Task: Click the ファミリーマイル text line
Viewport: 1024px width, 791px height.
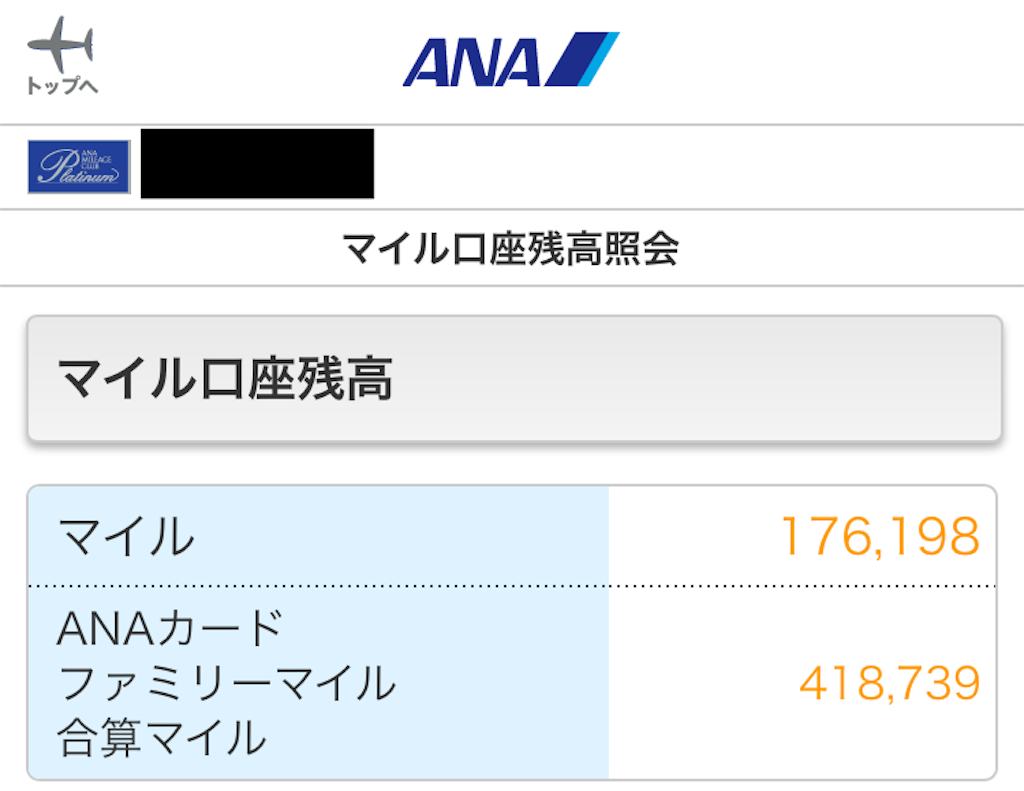Action: [x=227, y=684]
